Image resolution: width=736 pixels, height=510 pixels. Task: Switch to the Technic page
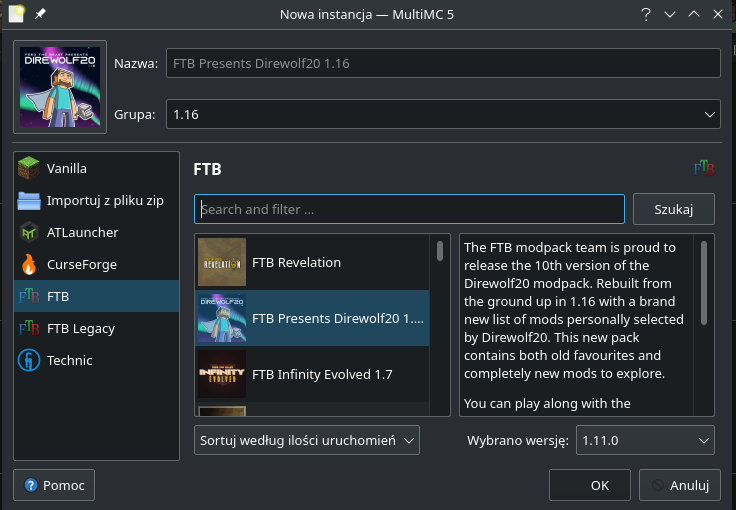click(x=97, y=360)
